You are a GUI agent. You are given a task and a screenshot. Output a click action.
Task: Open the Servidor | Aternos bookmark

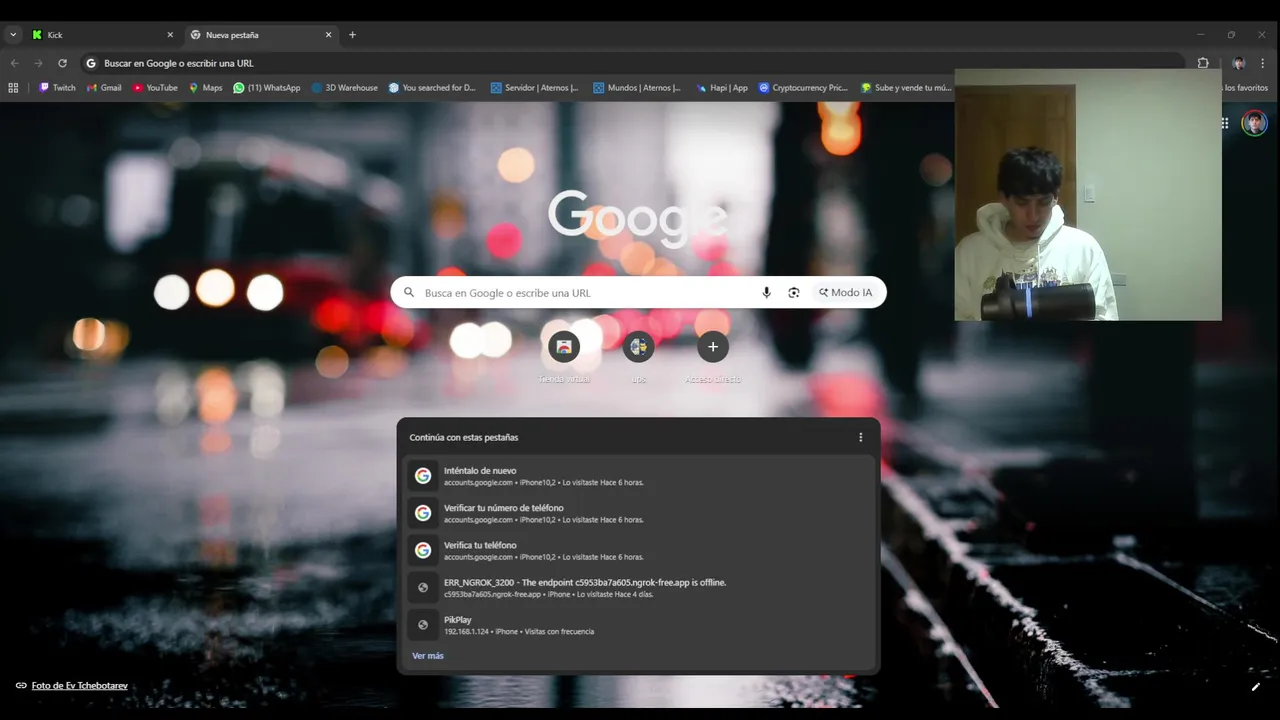point(534,88)
